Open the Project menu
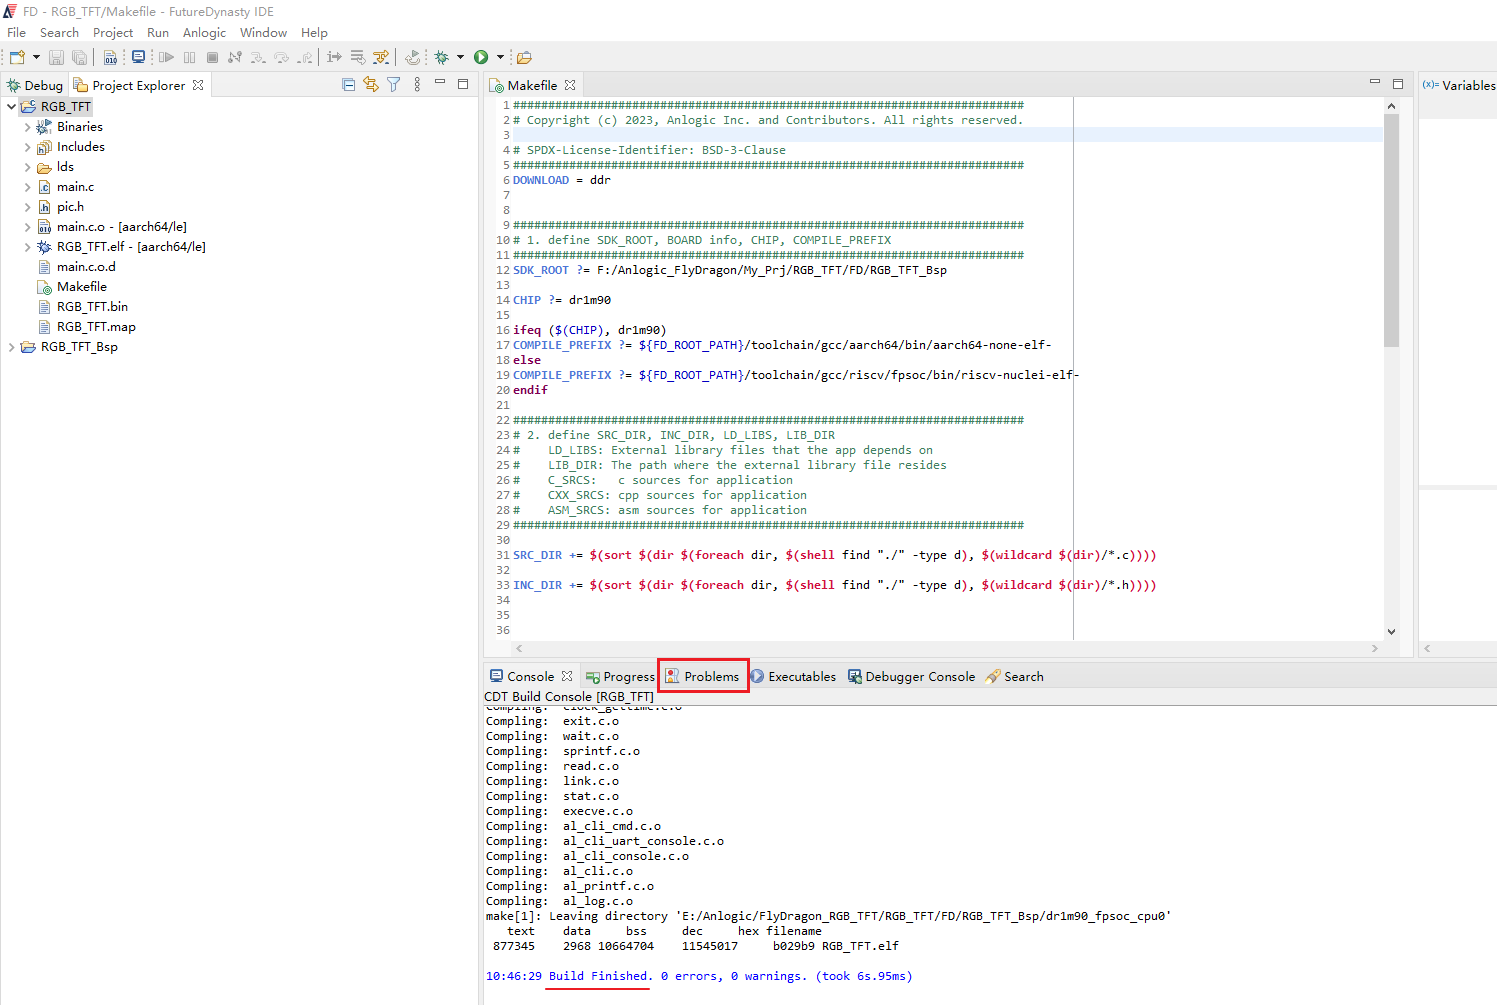 point(113,32)
